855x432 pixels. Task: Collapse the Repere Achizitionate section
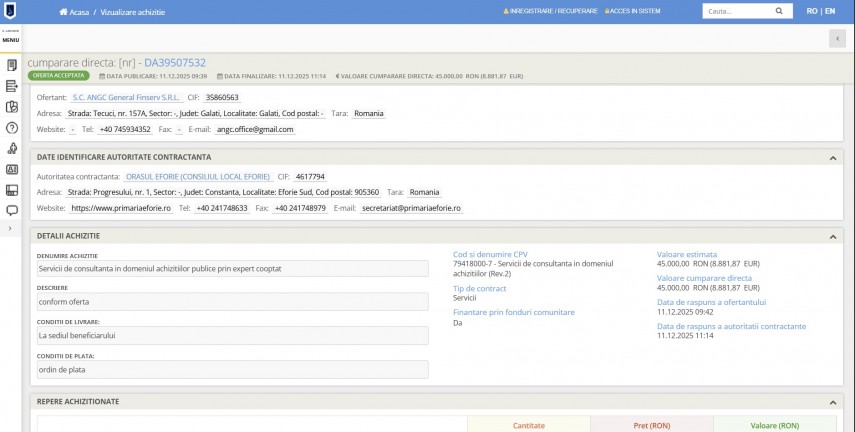(x=833, y=402)
